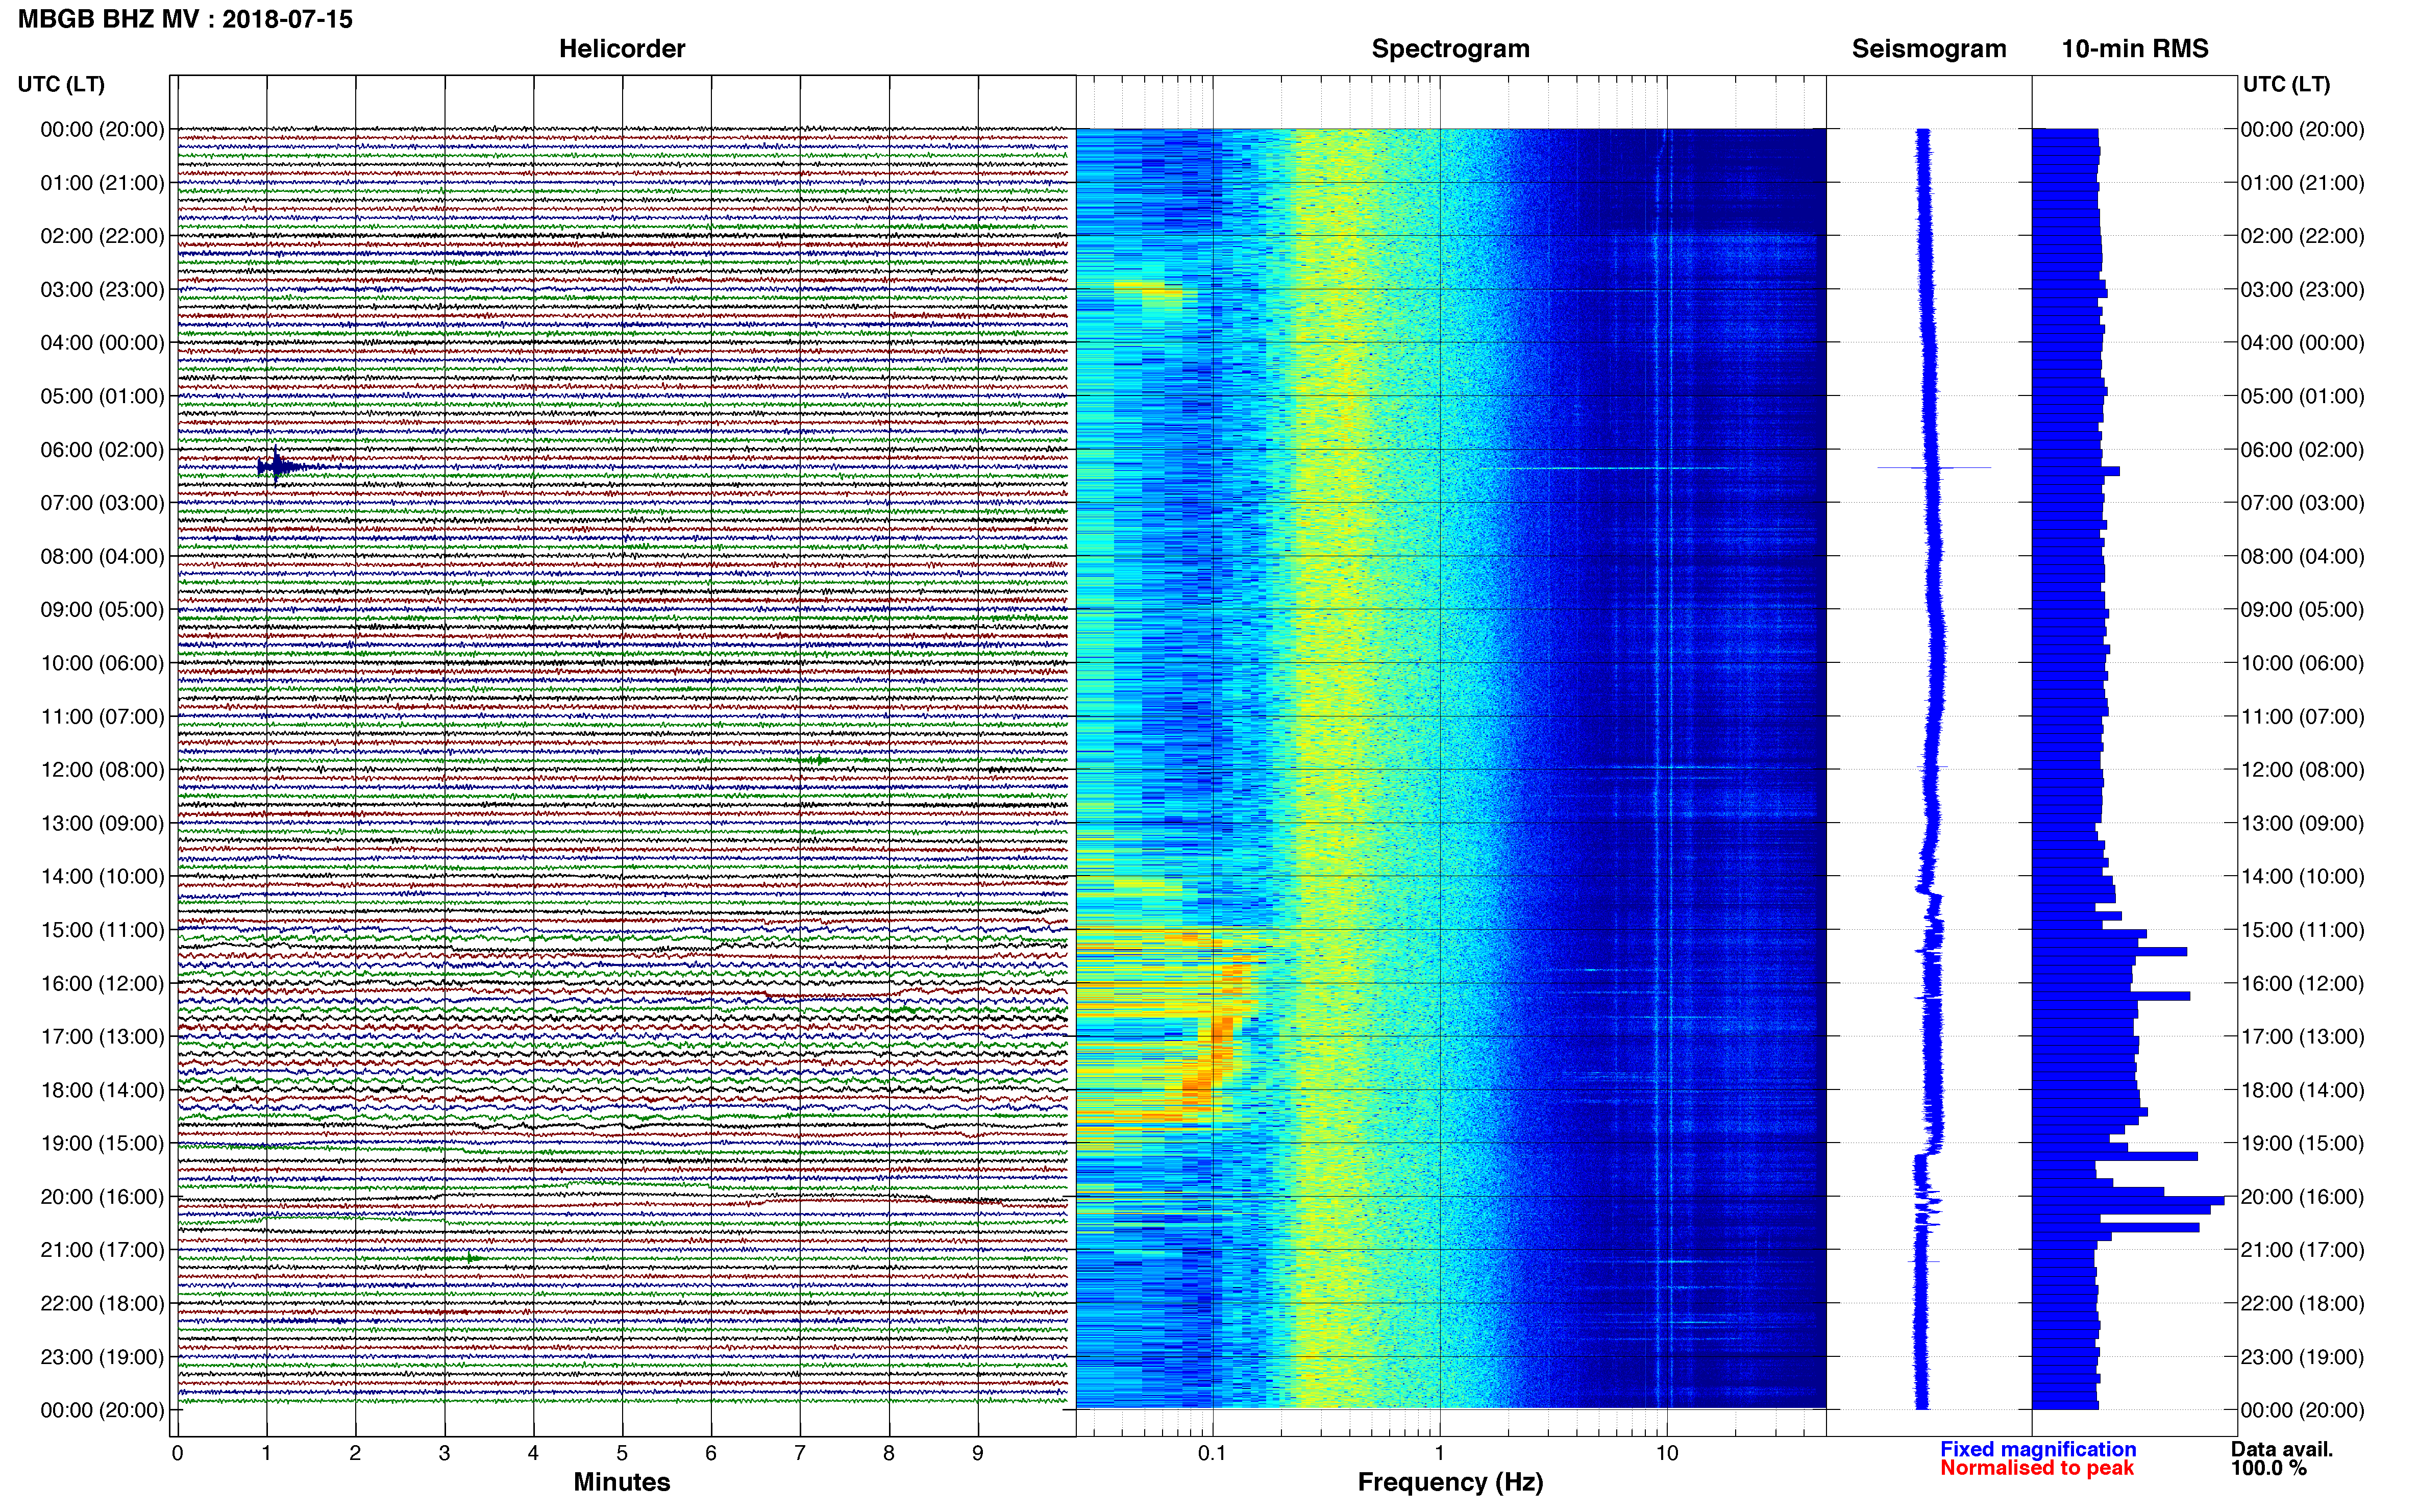Viewport: 2419px width, 1512px height.
Task: Click the blue 'Fixed magnification' legend text
Action: pyautogui.click(x=2038, y=1449)
